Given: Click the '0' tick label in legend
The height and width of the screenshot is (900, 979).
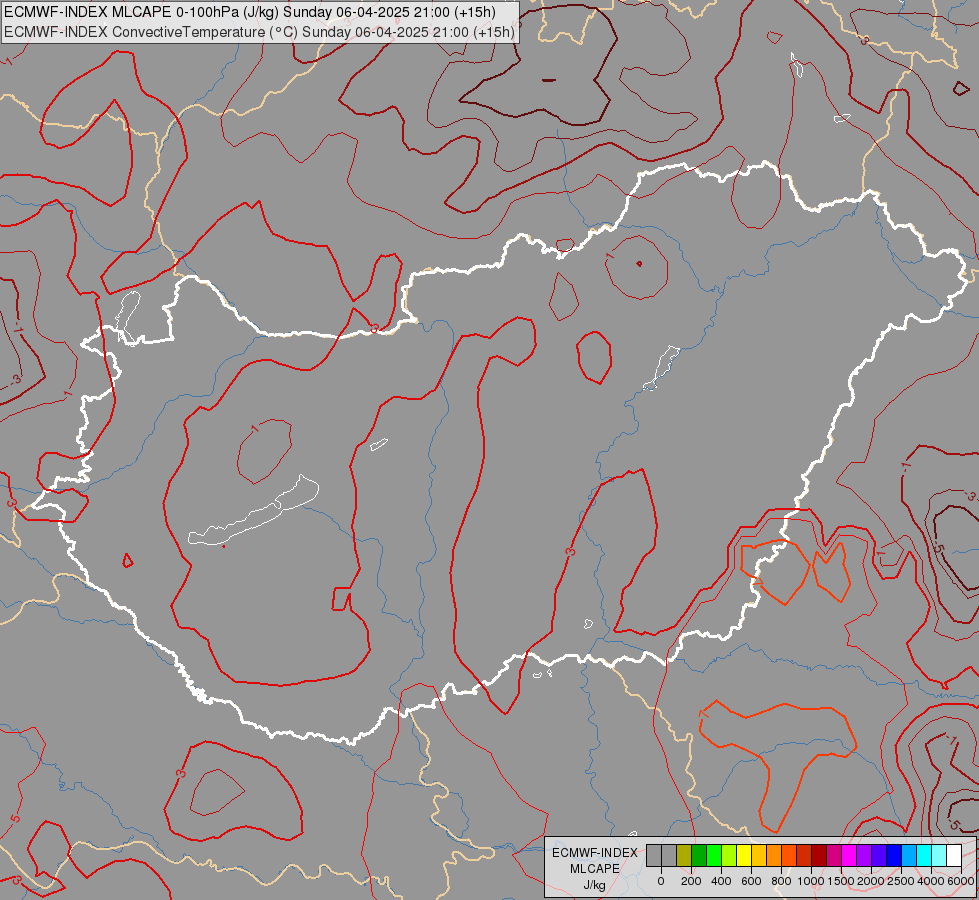Looking at the screenshot, I should pyautogui.click(x=661, y=881).
